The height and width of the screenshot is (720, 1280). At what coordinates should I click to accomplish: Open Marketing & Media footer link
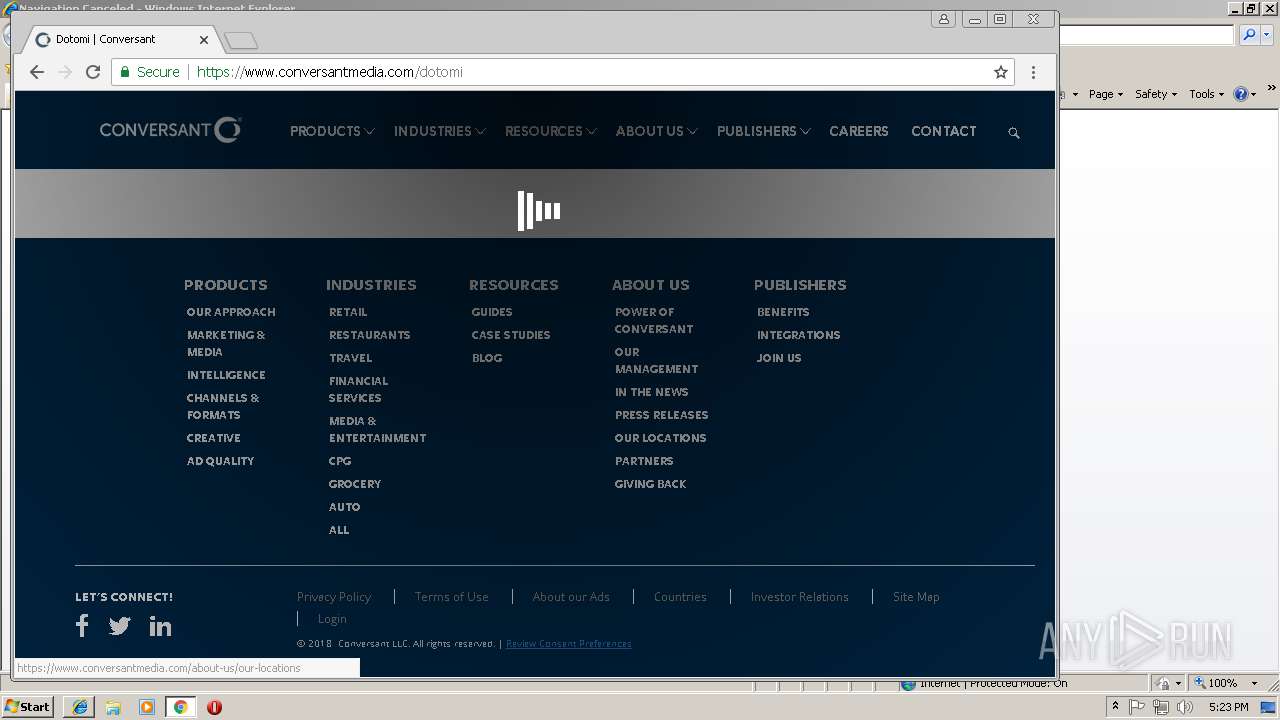pyautogui.click(x=226, y=343)
